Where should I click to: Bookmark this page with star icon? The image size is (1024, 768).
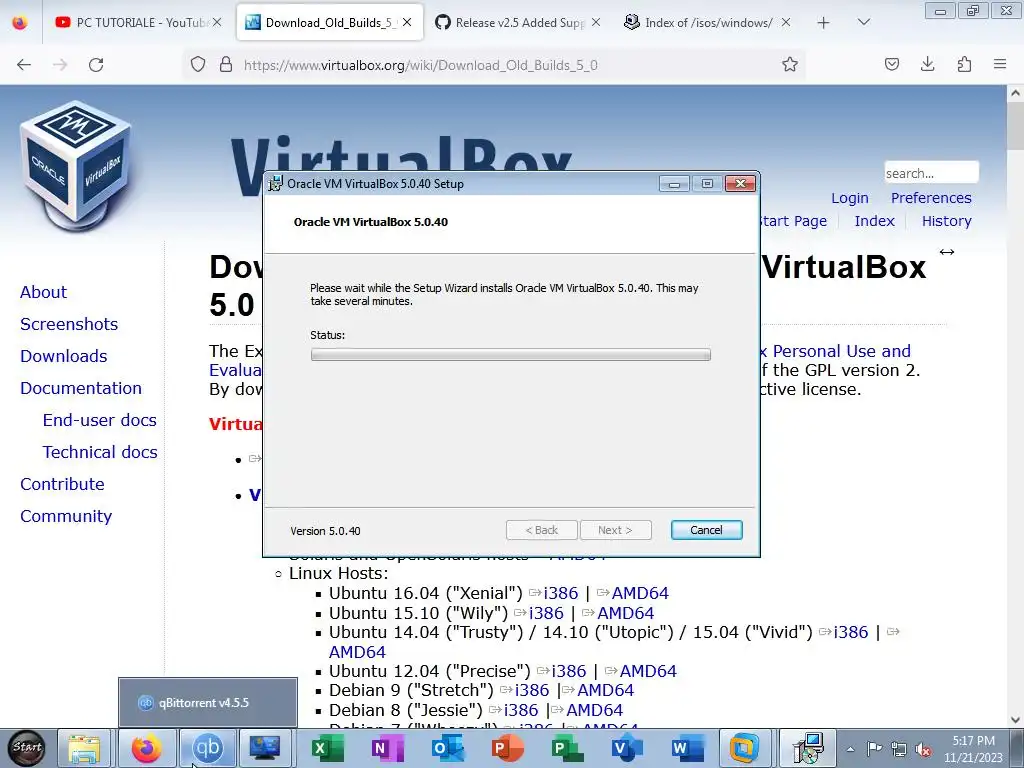tap(790, 65)
